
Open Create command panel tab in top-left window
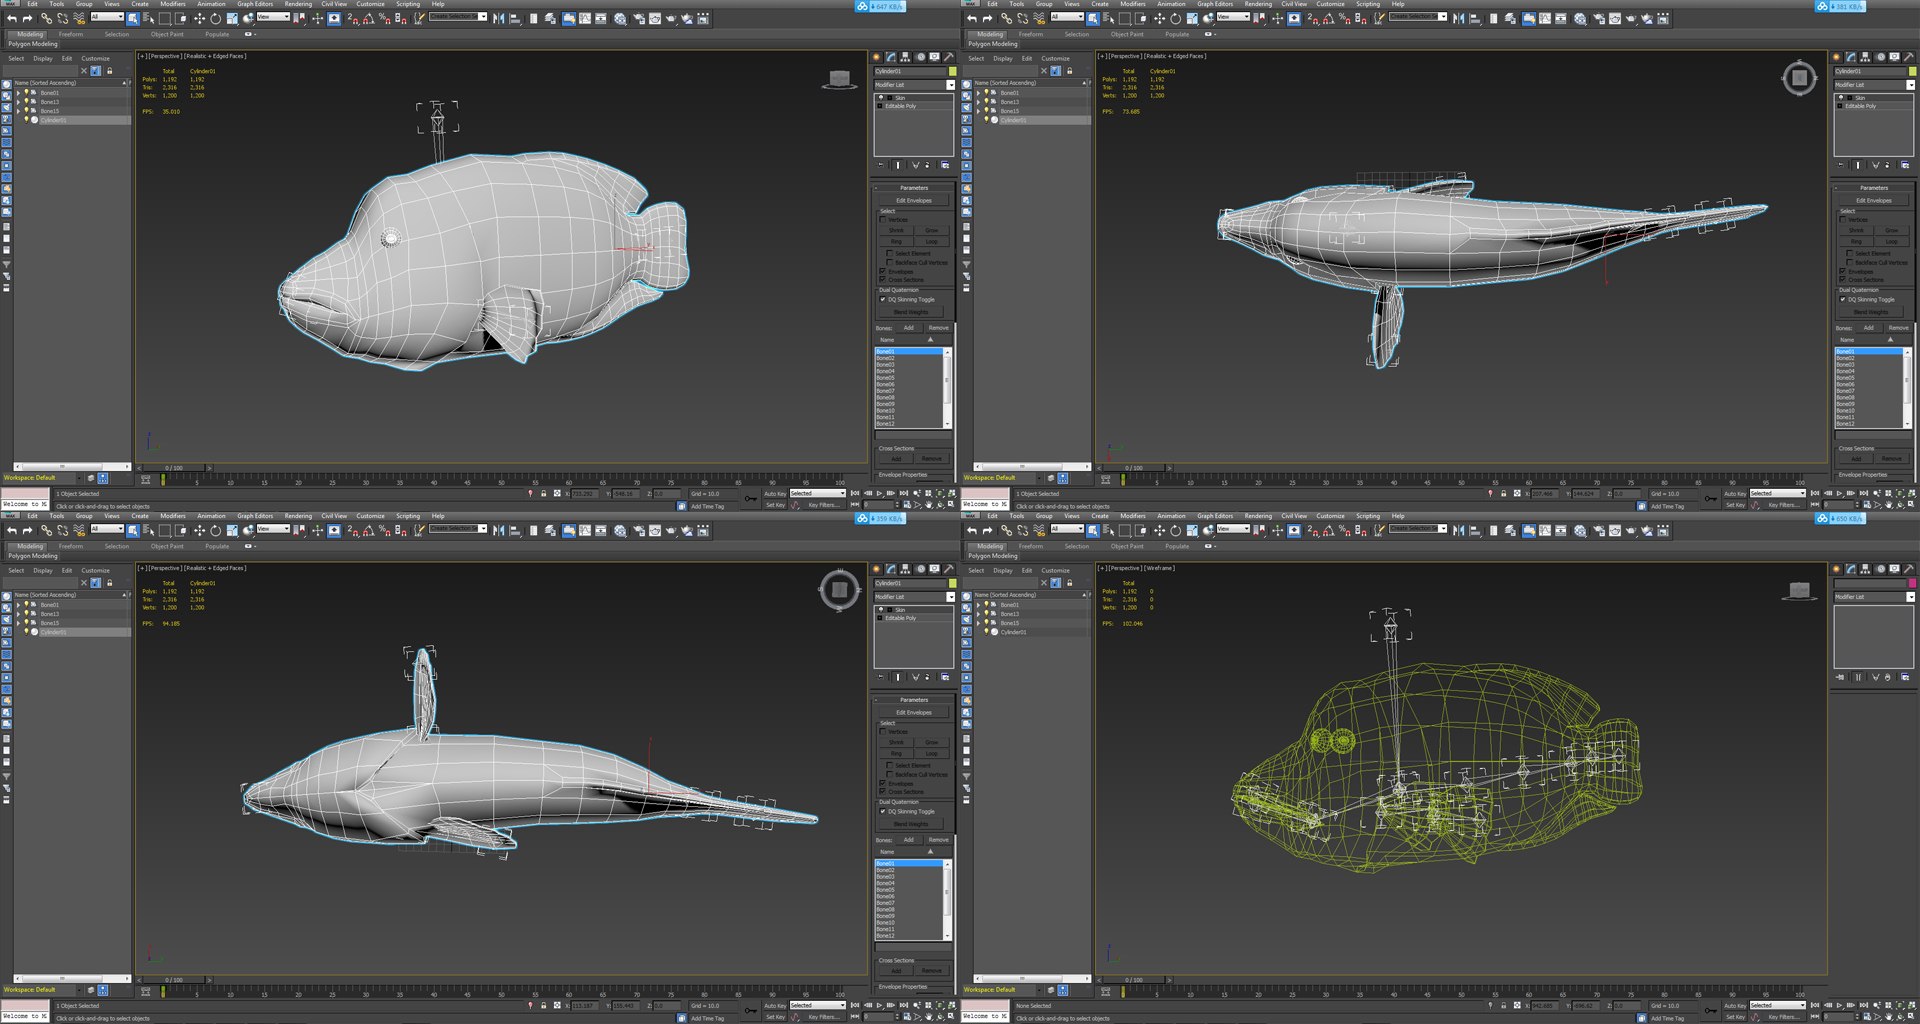pyautogui.click(x=876, y=57)
